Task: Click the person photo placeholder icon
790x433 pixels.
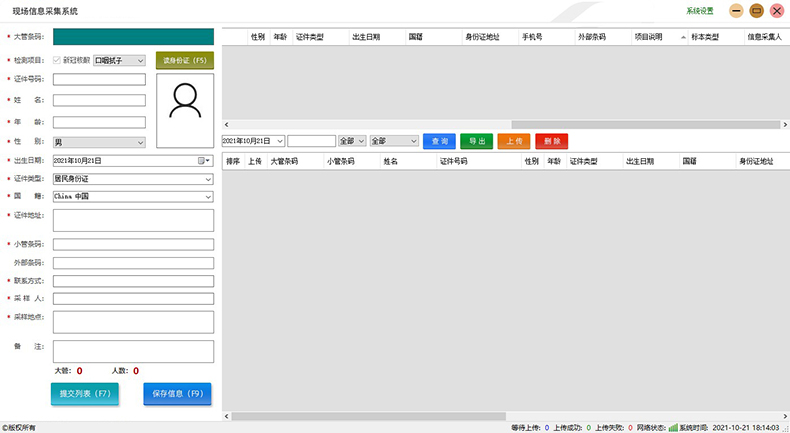Action: click(x=185, y=102)
